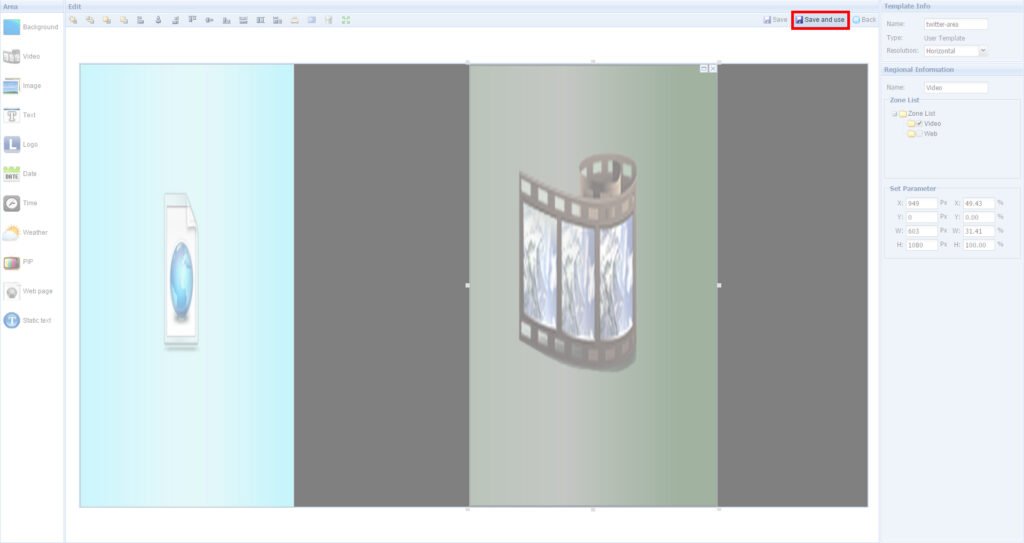
Task: Click the template Name field
Action: [955, 24]
